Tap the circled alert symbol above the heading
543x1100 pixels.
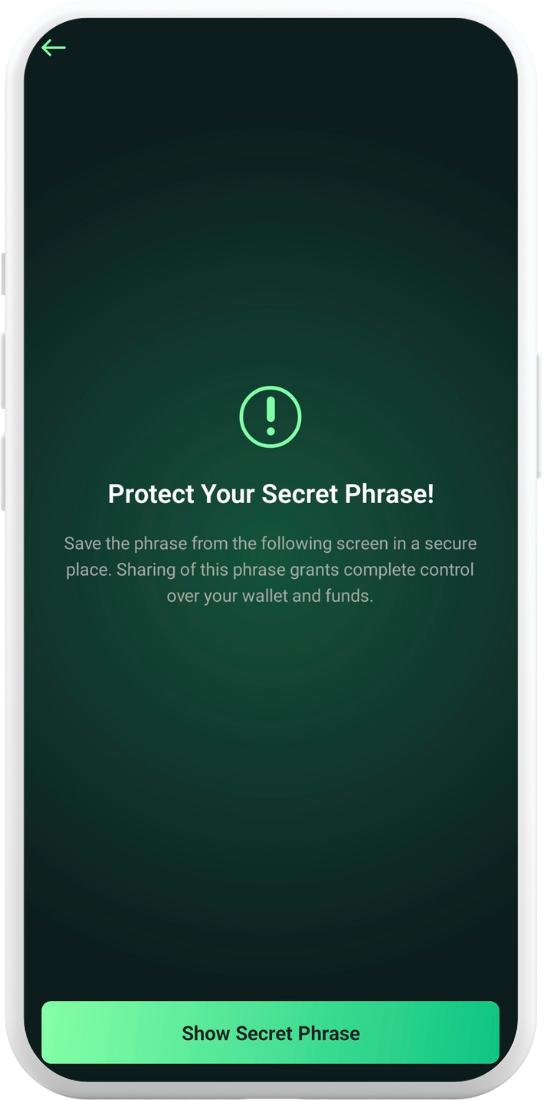(x=270, y=417)
